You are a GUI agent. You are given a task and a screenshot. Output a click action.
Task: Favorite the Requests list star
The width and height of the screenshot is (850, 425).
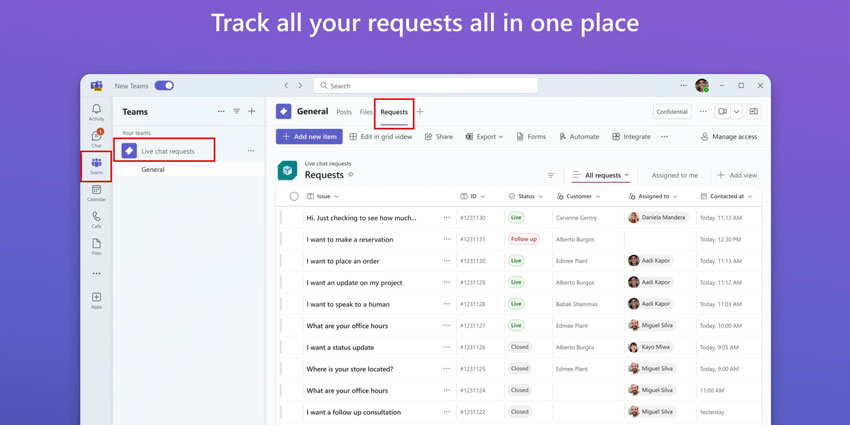tap(351, 175)
